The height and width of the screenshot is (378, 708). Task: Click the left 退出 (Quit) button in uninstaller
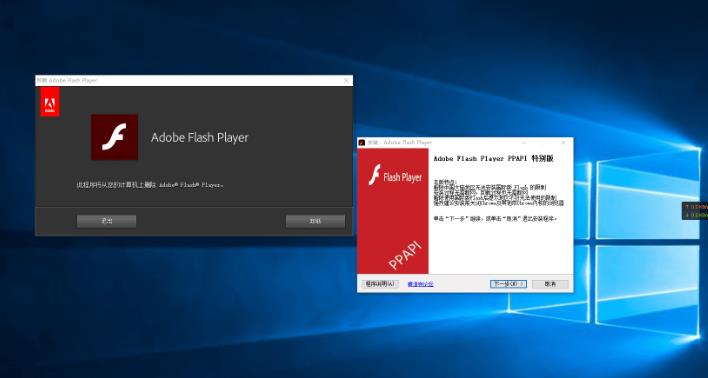[x=106, y=221]
